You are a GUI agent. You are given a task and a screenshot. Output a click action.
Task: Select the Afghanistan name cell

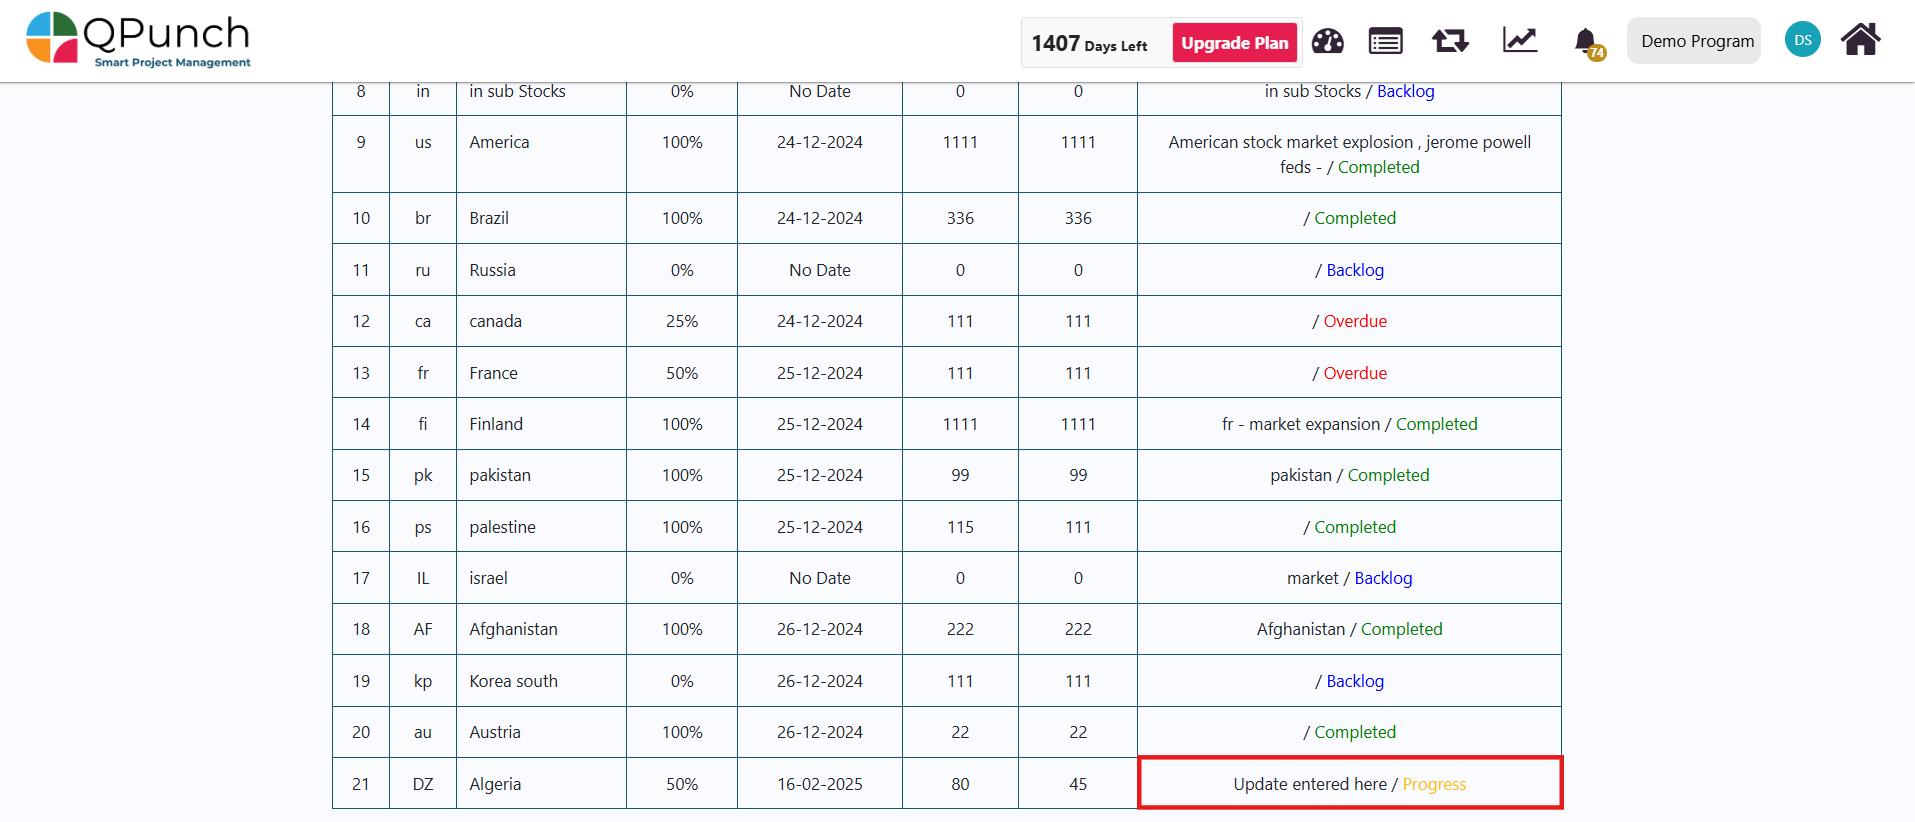(541, 629)
